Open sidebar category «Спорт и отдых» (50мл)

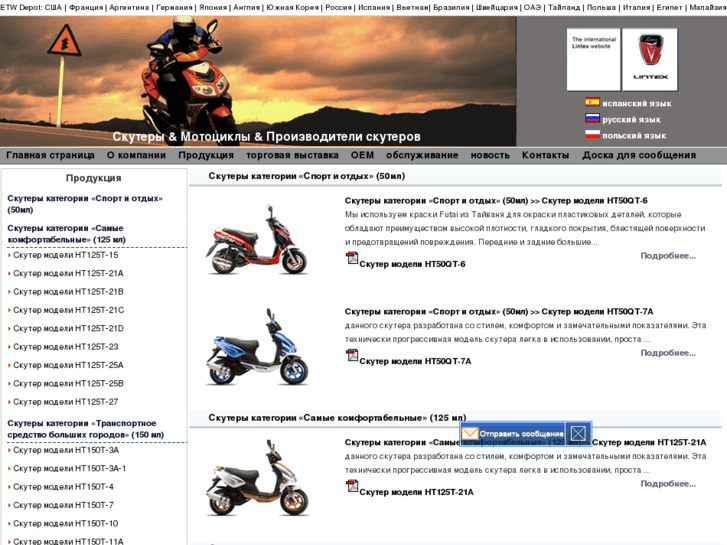tap(84, 204)
